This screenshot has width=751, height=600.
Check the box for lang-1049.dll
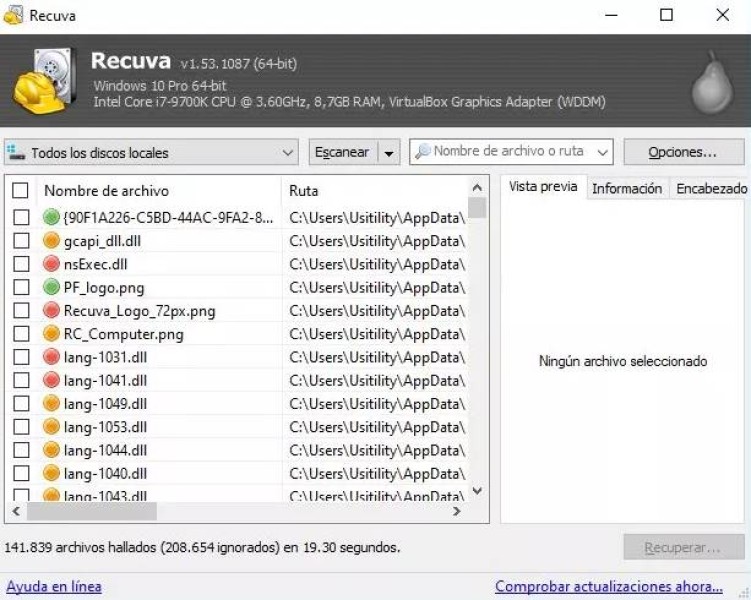tap(20, 404)
